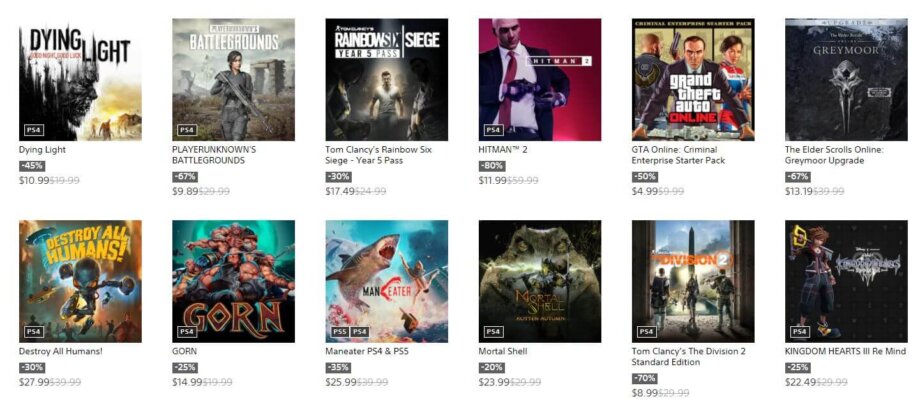Viewport: 918px width, 420px height.
Task: Click the PS4 badge on the Mortal Shell cover
Action: point(493,332)
